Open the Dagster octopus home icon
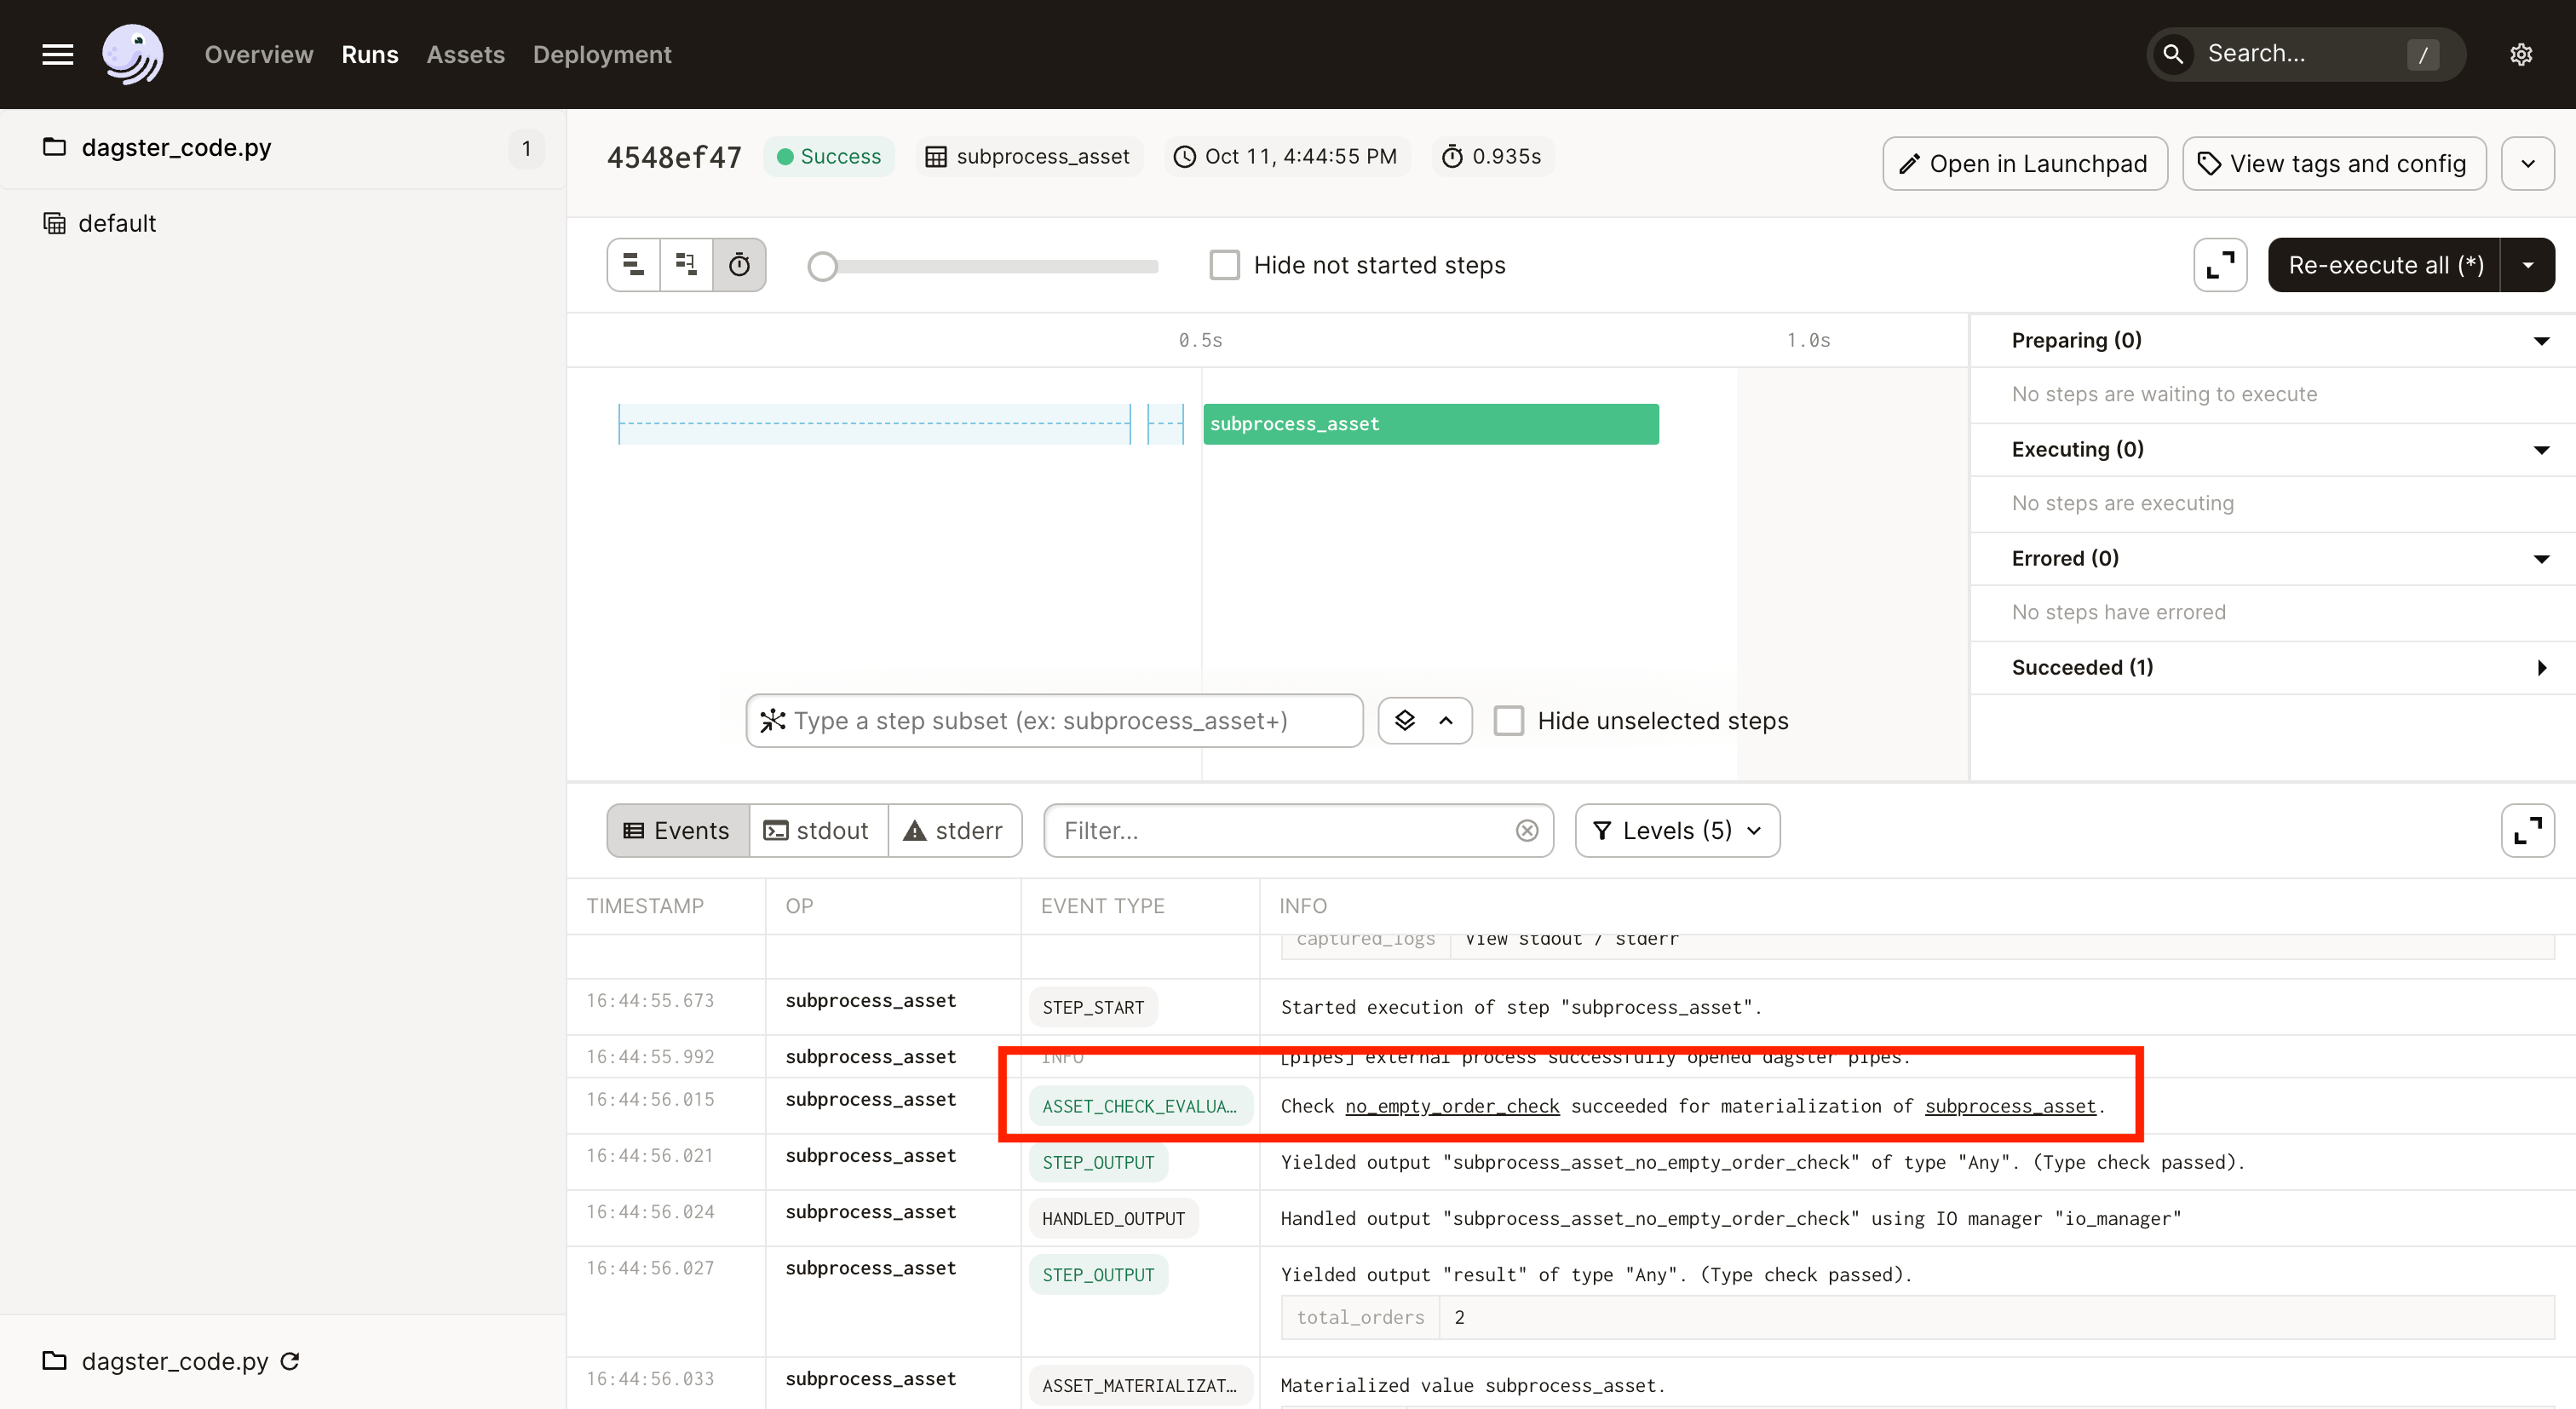 133,54
